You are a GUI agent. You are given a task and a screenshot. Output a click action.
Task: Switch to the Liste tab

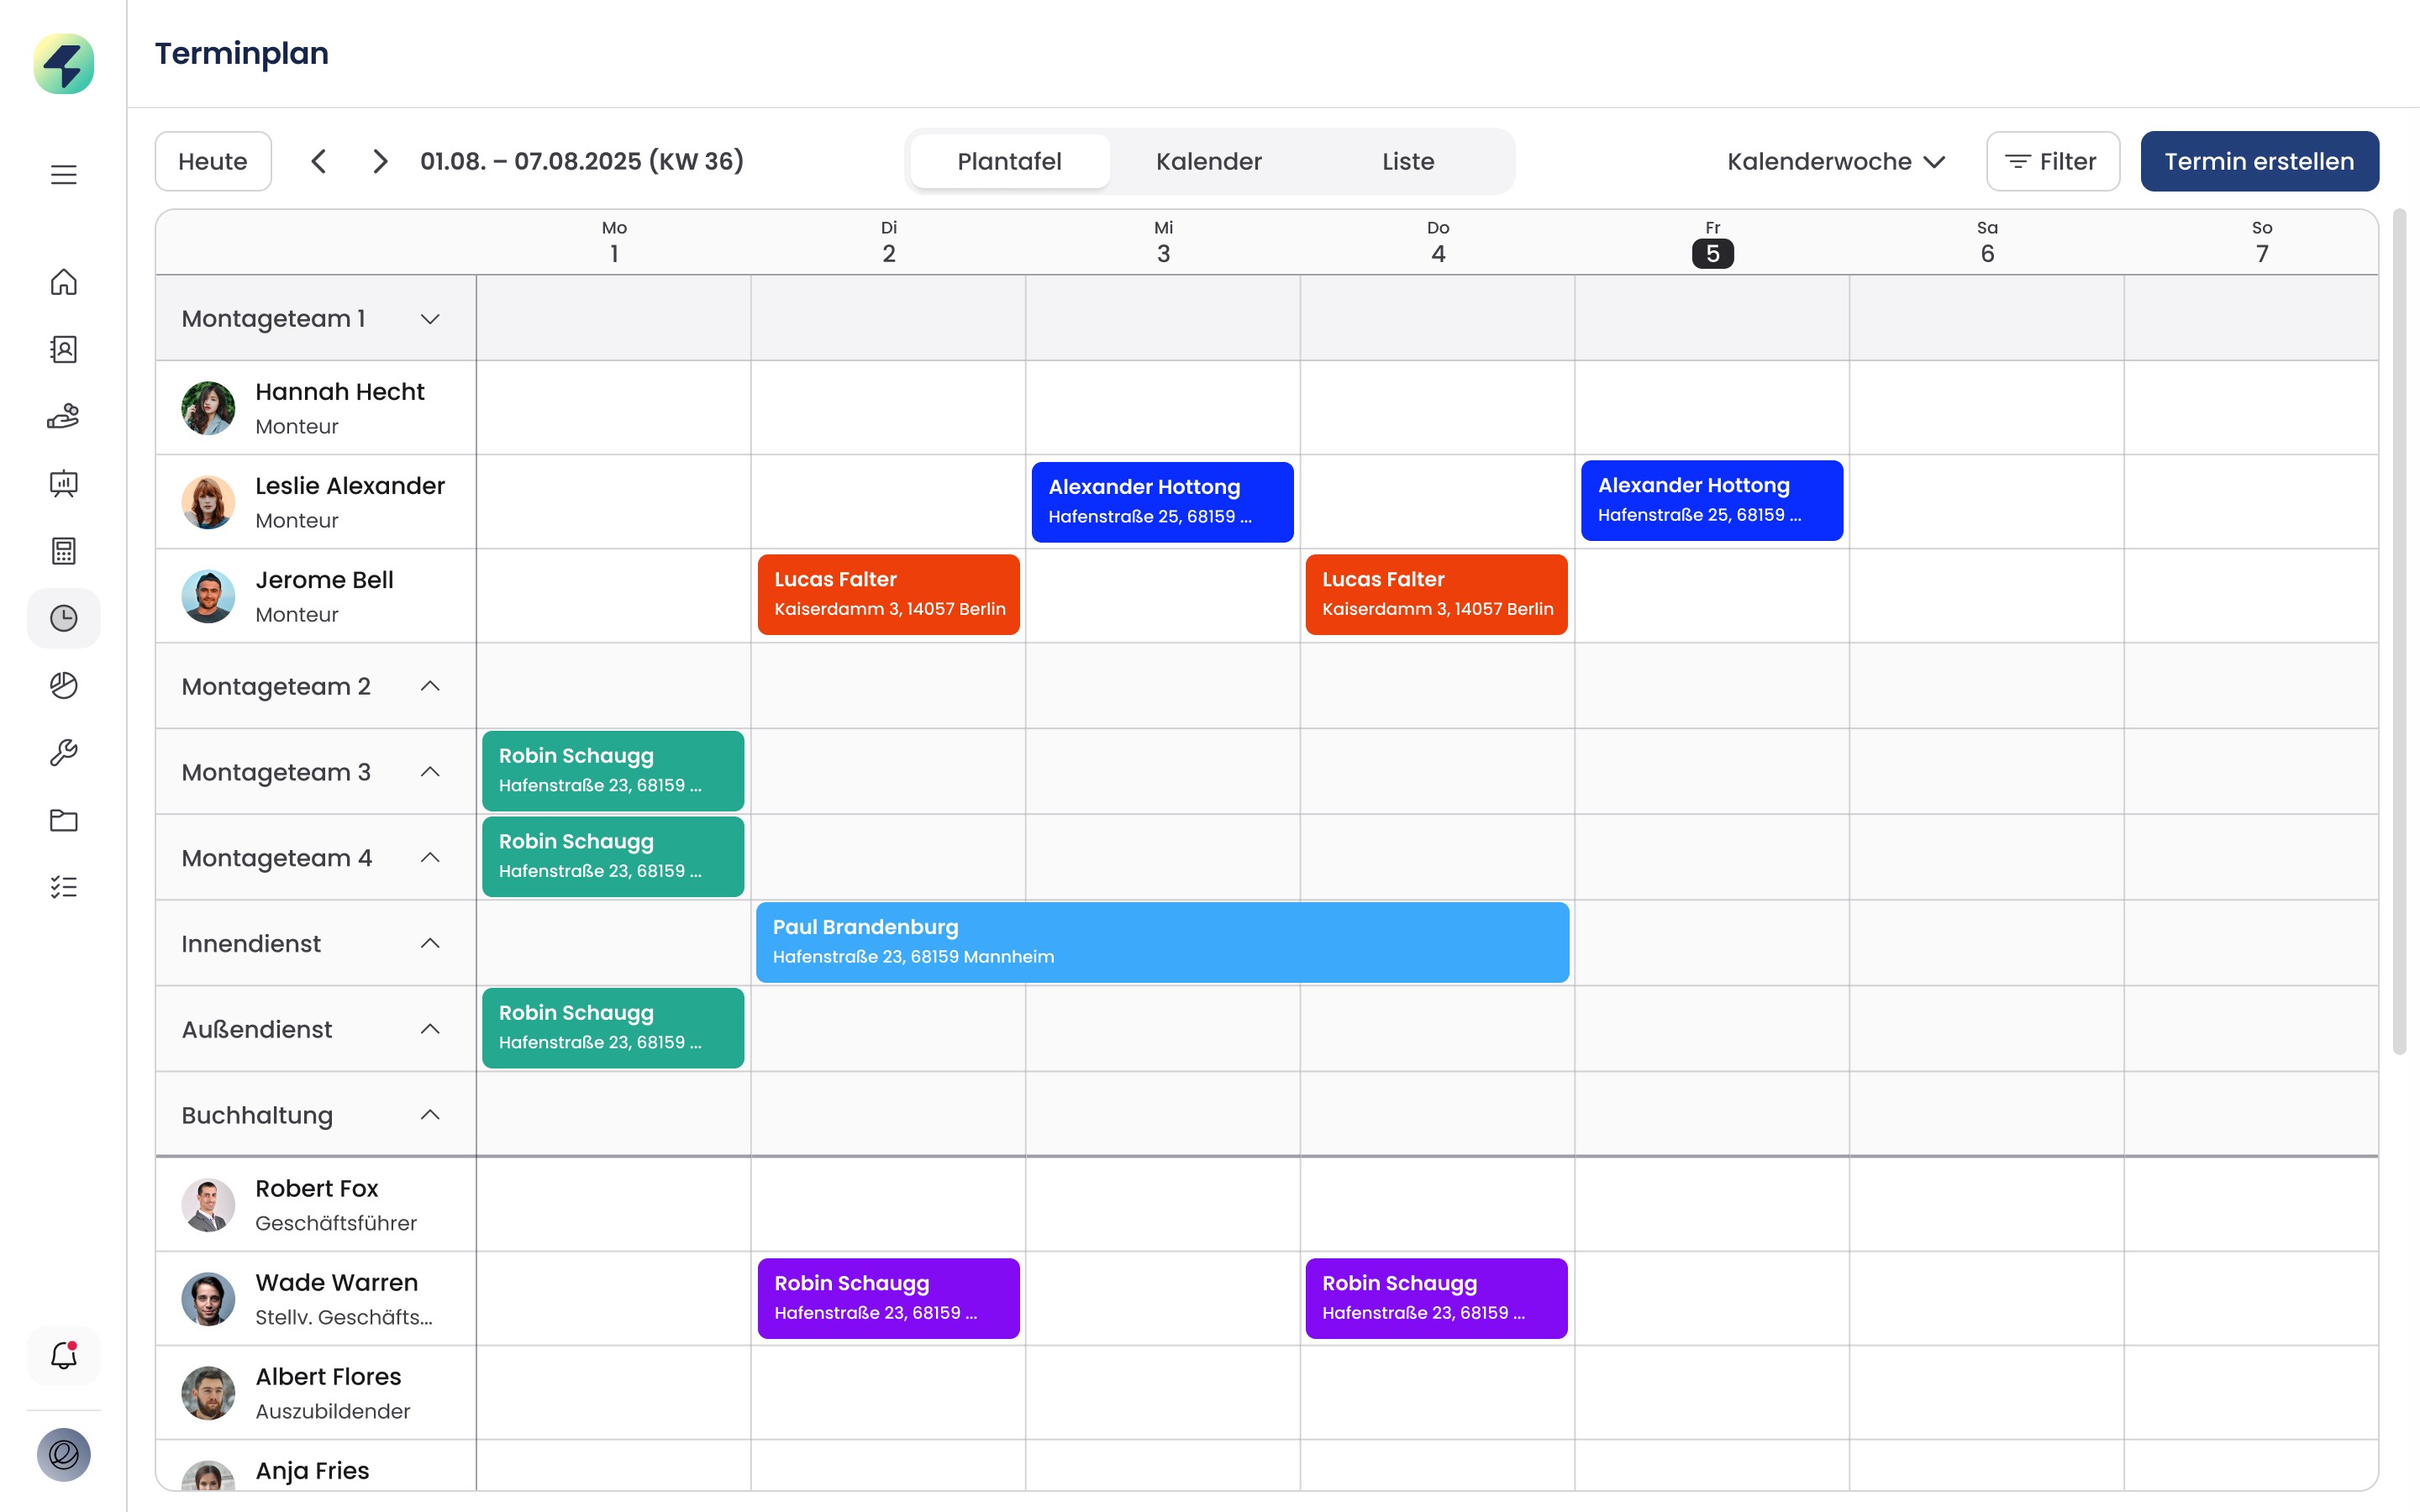[x=1407, y=161]
